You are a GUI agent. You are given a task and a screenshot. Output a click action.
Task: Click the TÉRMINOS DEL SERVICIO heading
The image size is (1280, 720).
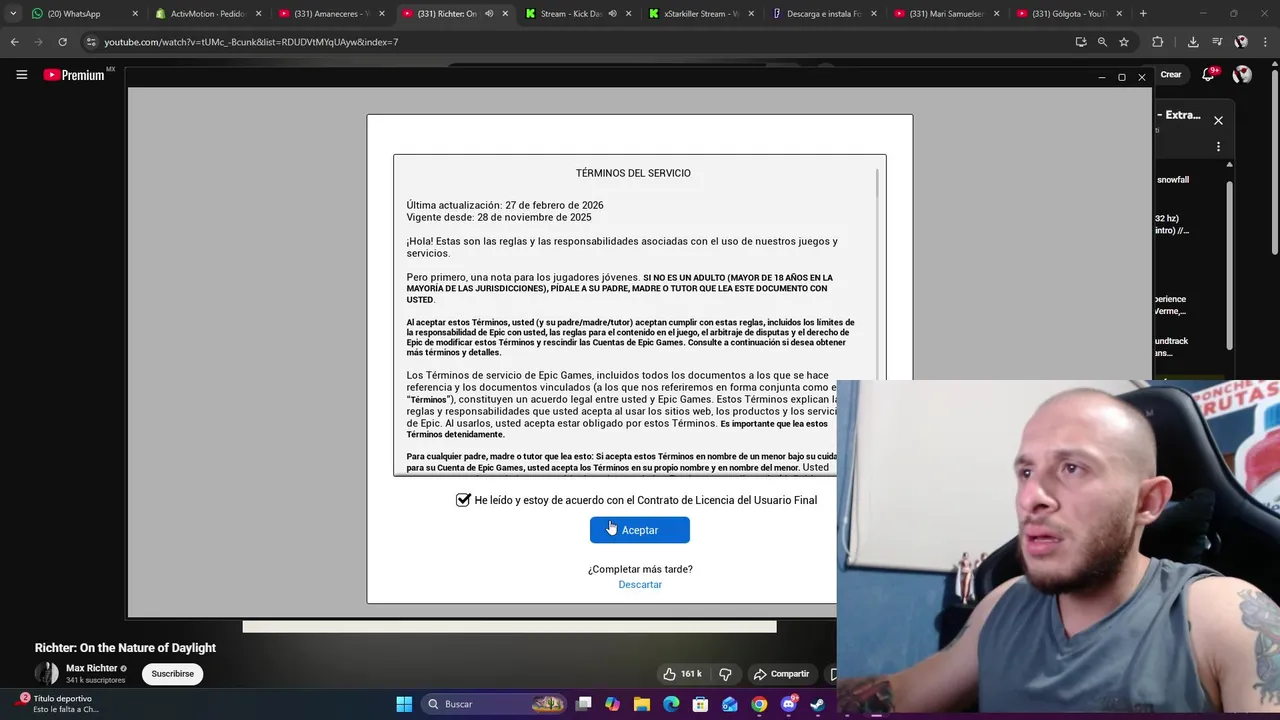click(633, 173)
